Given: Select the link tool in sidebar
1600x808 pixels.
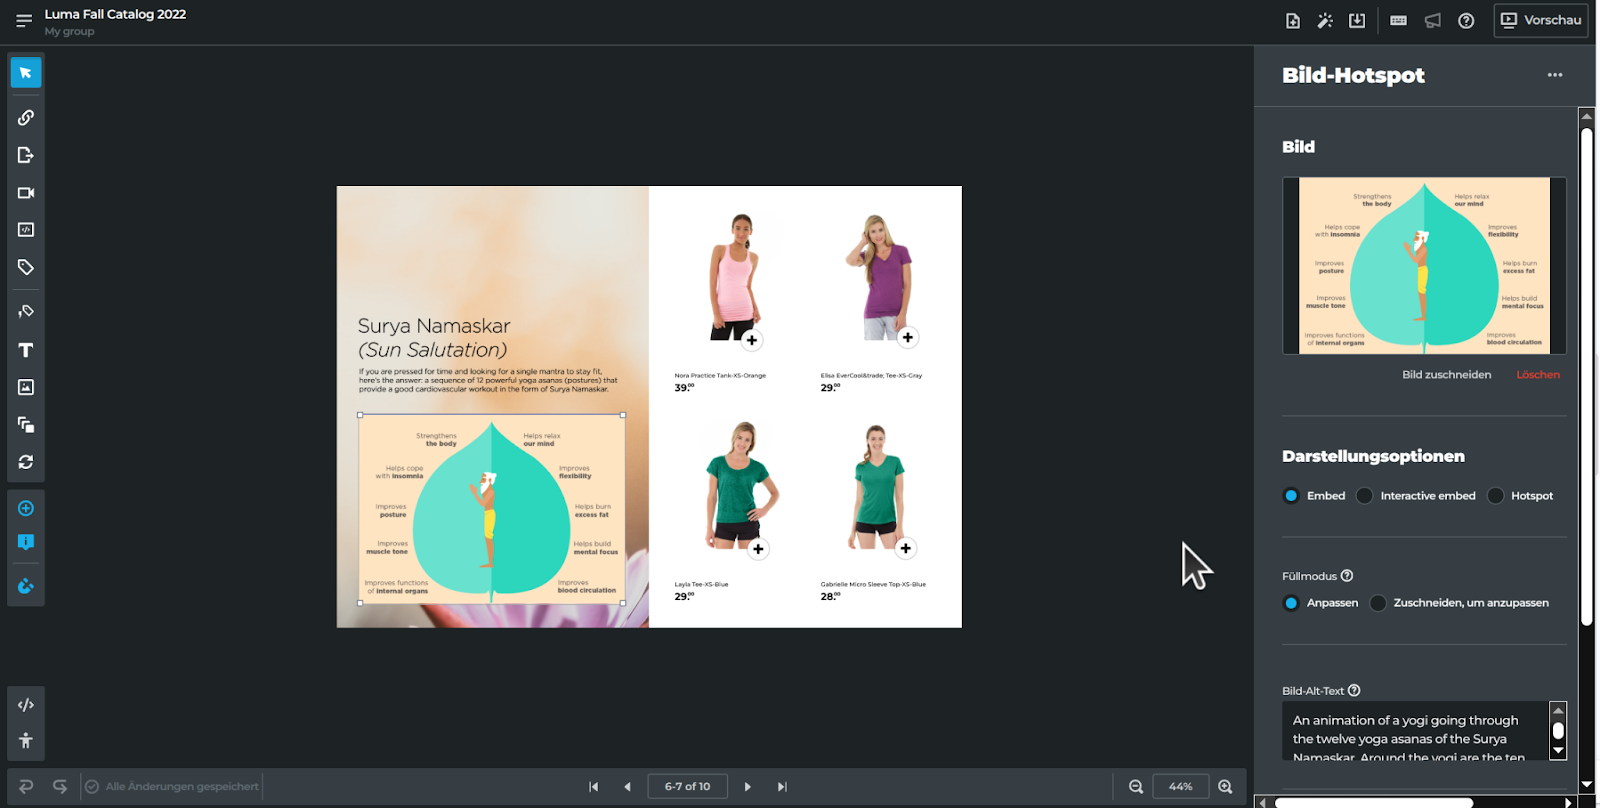Looking at the screenshot, I should (26, 118).
